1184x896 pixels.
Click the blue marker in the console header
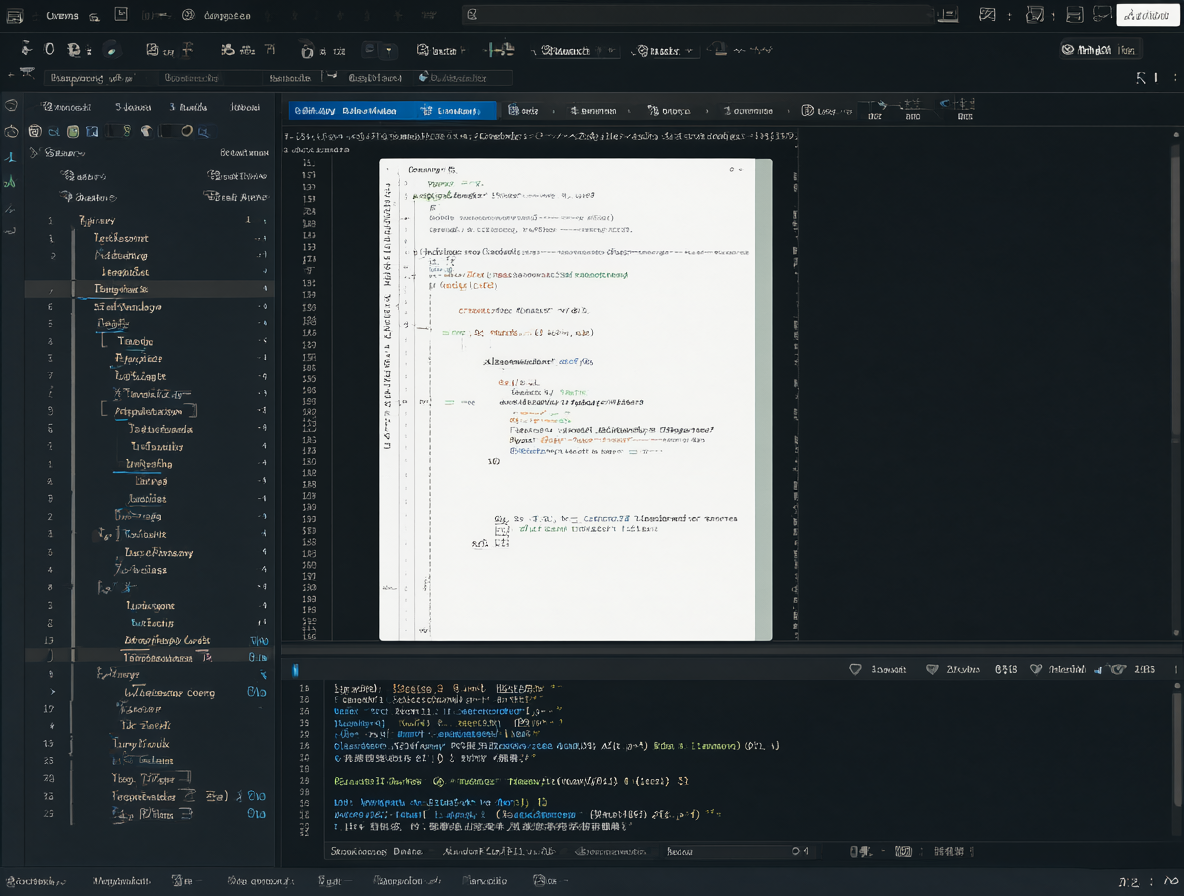coord(295,670)
